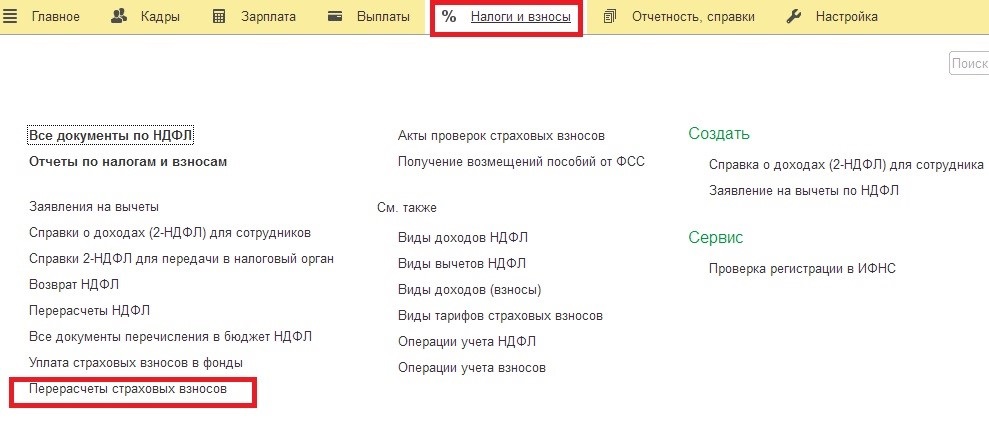Open the Главное section
Image resolution: width=989 pixels, height=422 pixels.
pos(56,16)
